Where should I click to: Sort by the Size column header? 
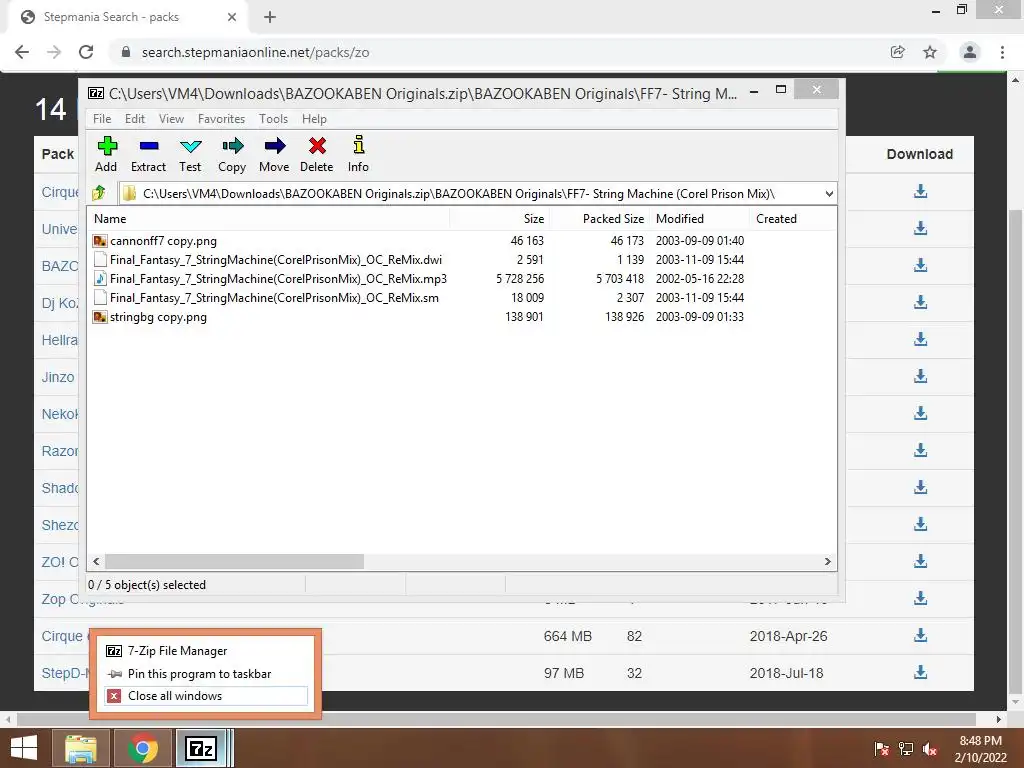[499, 219]
